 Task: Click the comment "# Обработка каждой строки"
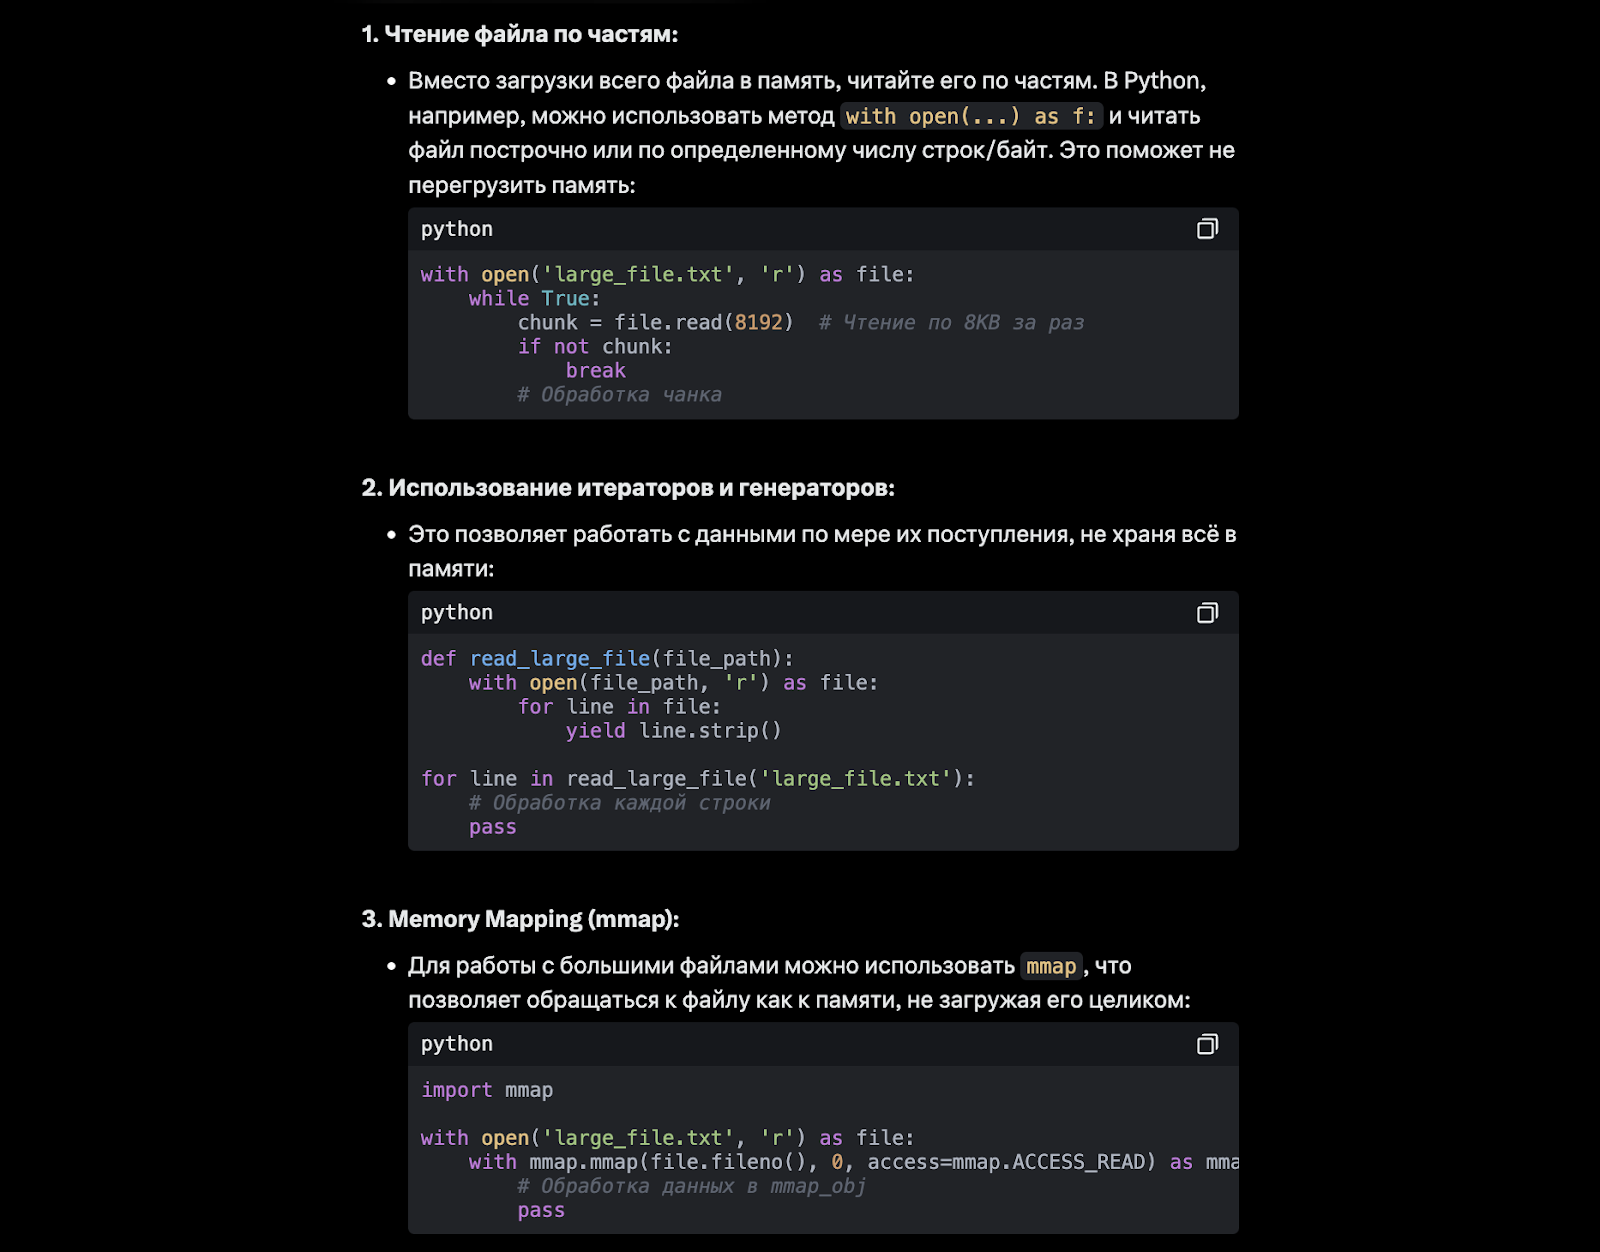pos(620,803)
